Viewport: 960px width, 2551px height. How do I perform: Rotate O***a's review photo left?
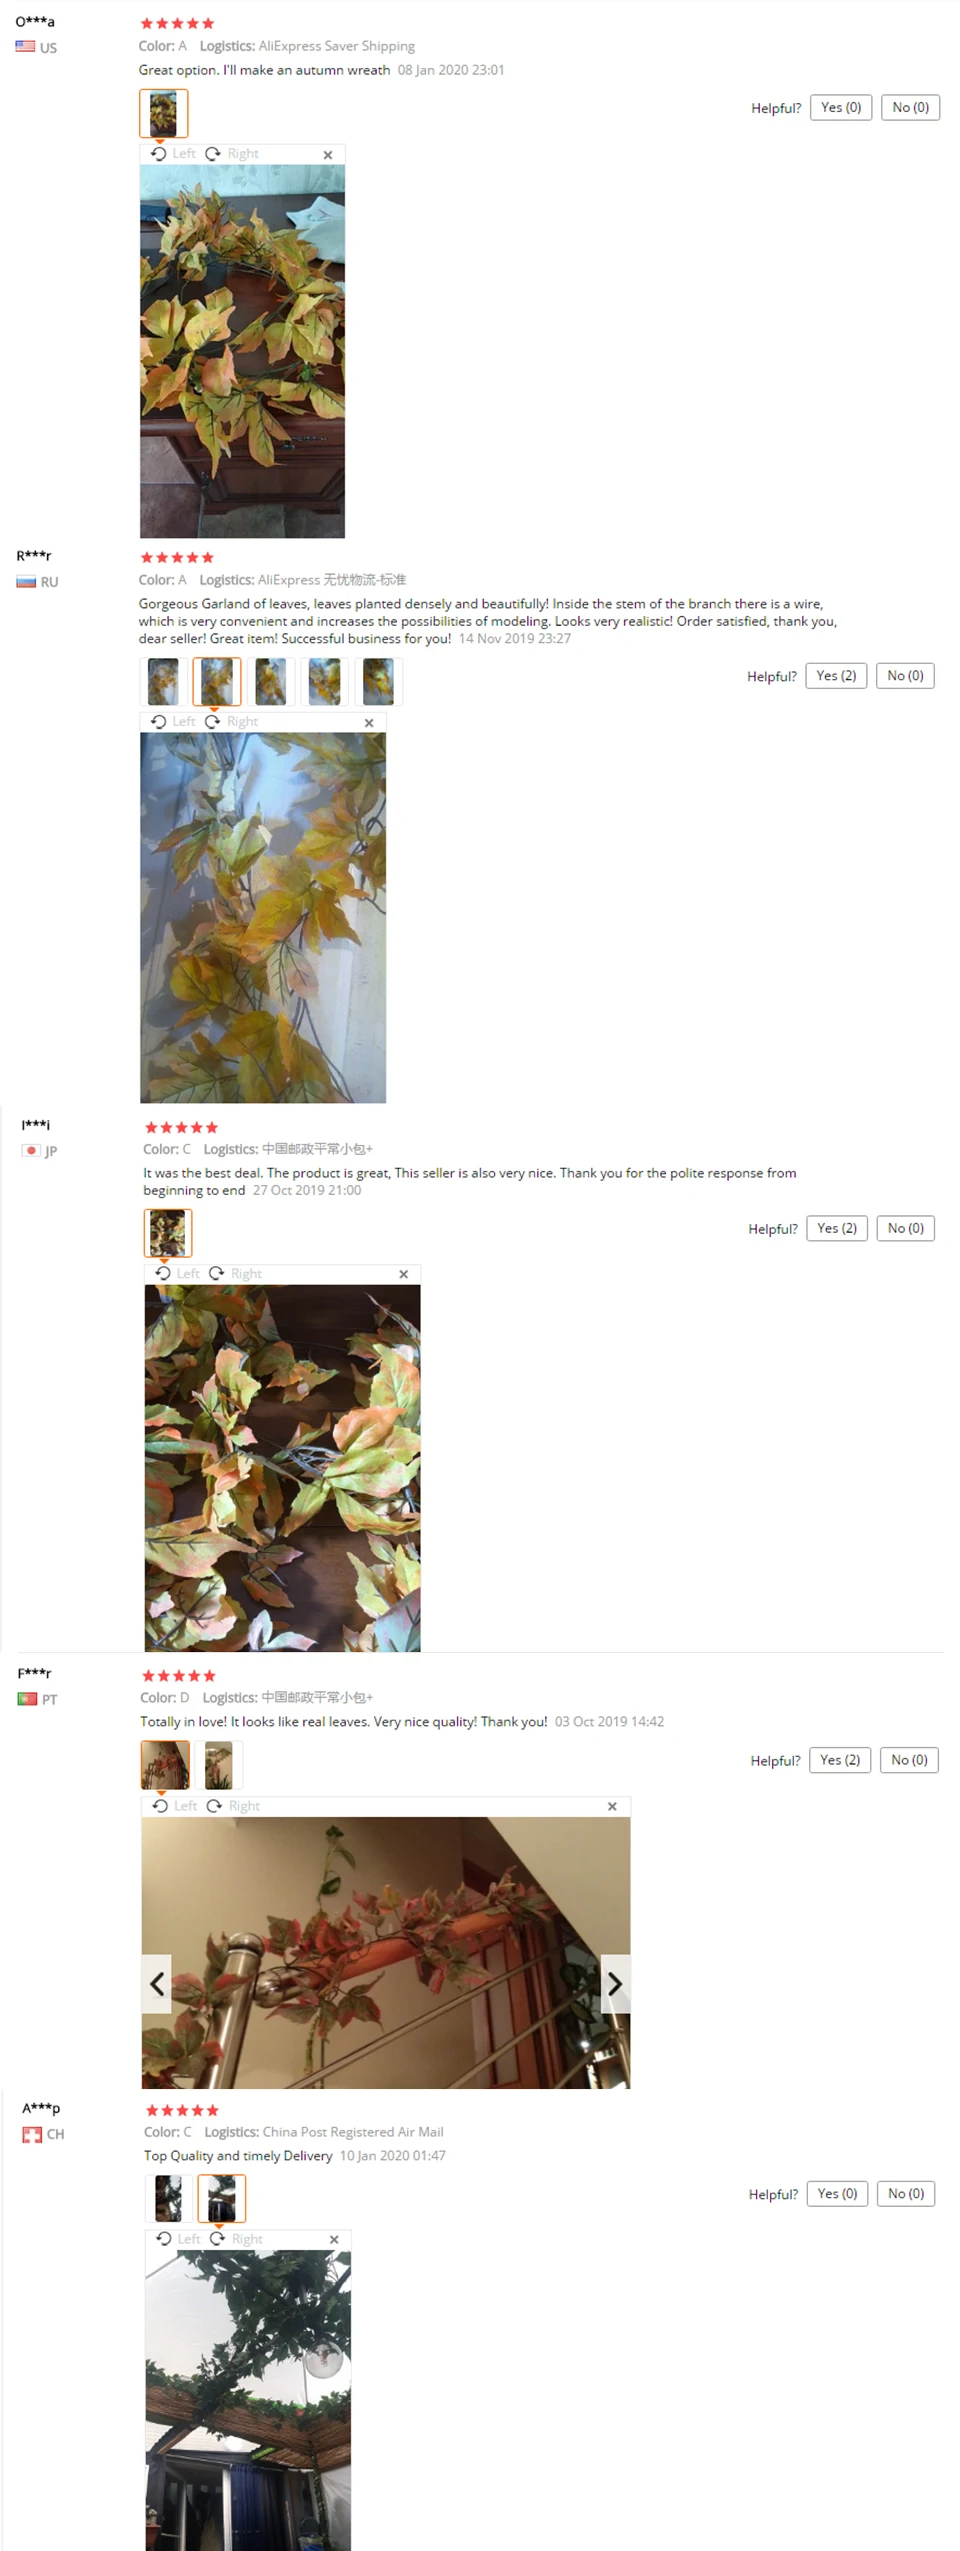[173, 154]
